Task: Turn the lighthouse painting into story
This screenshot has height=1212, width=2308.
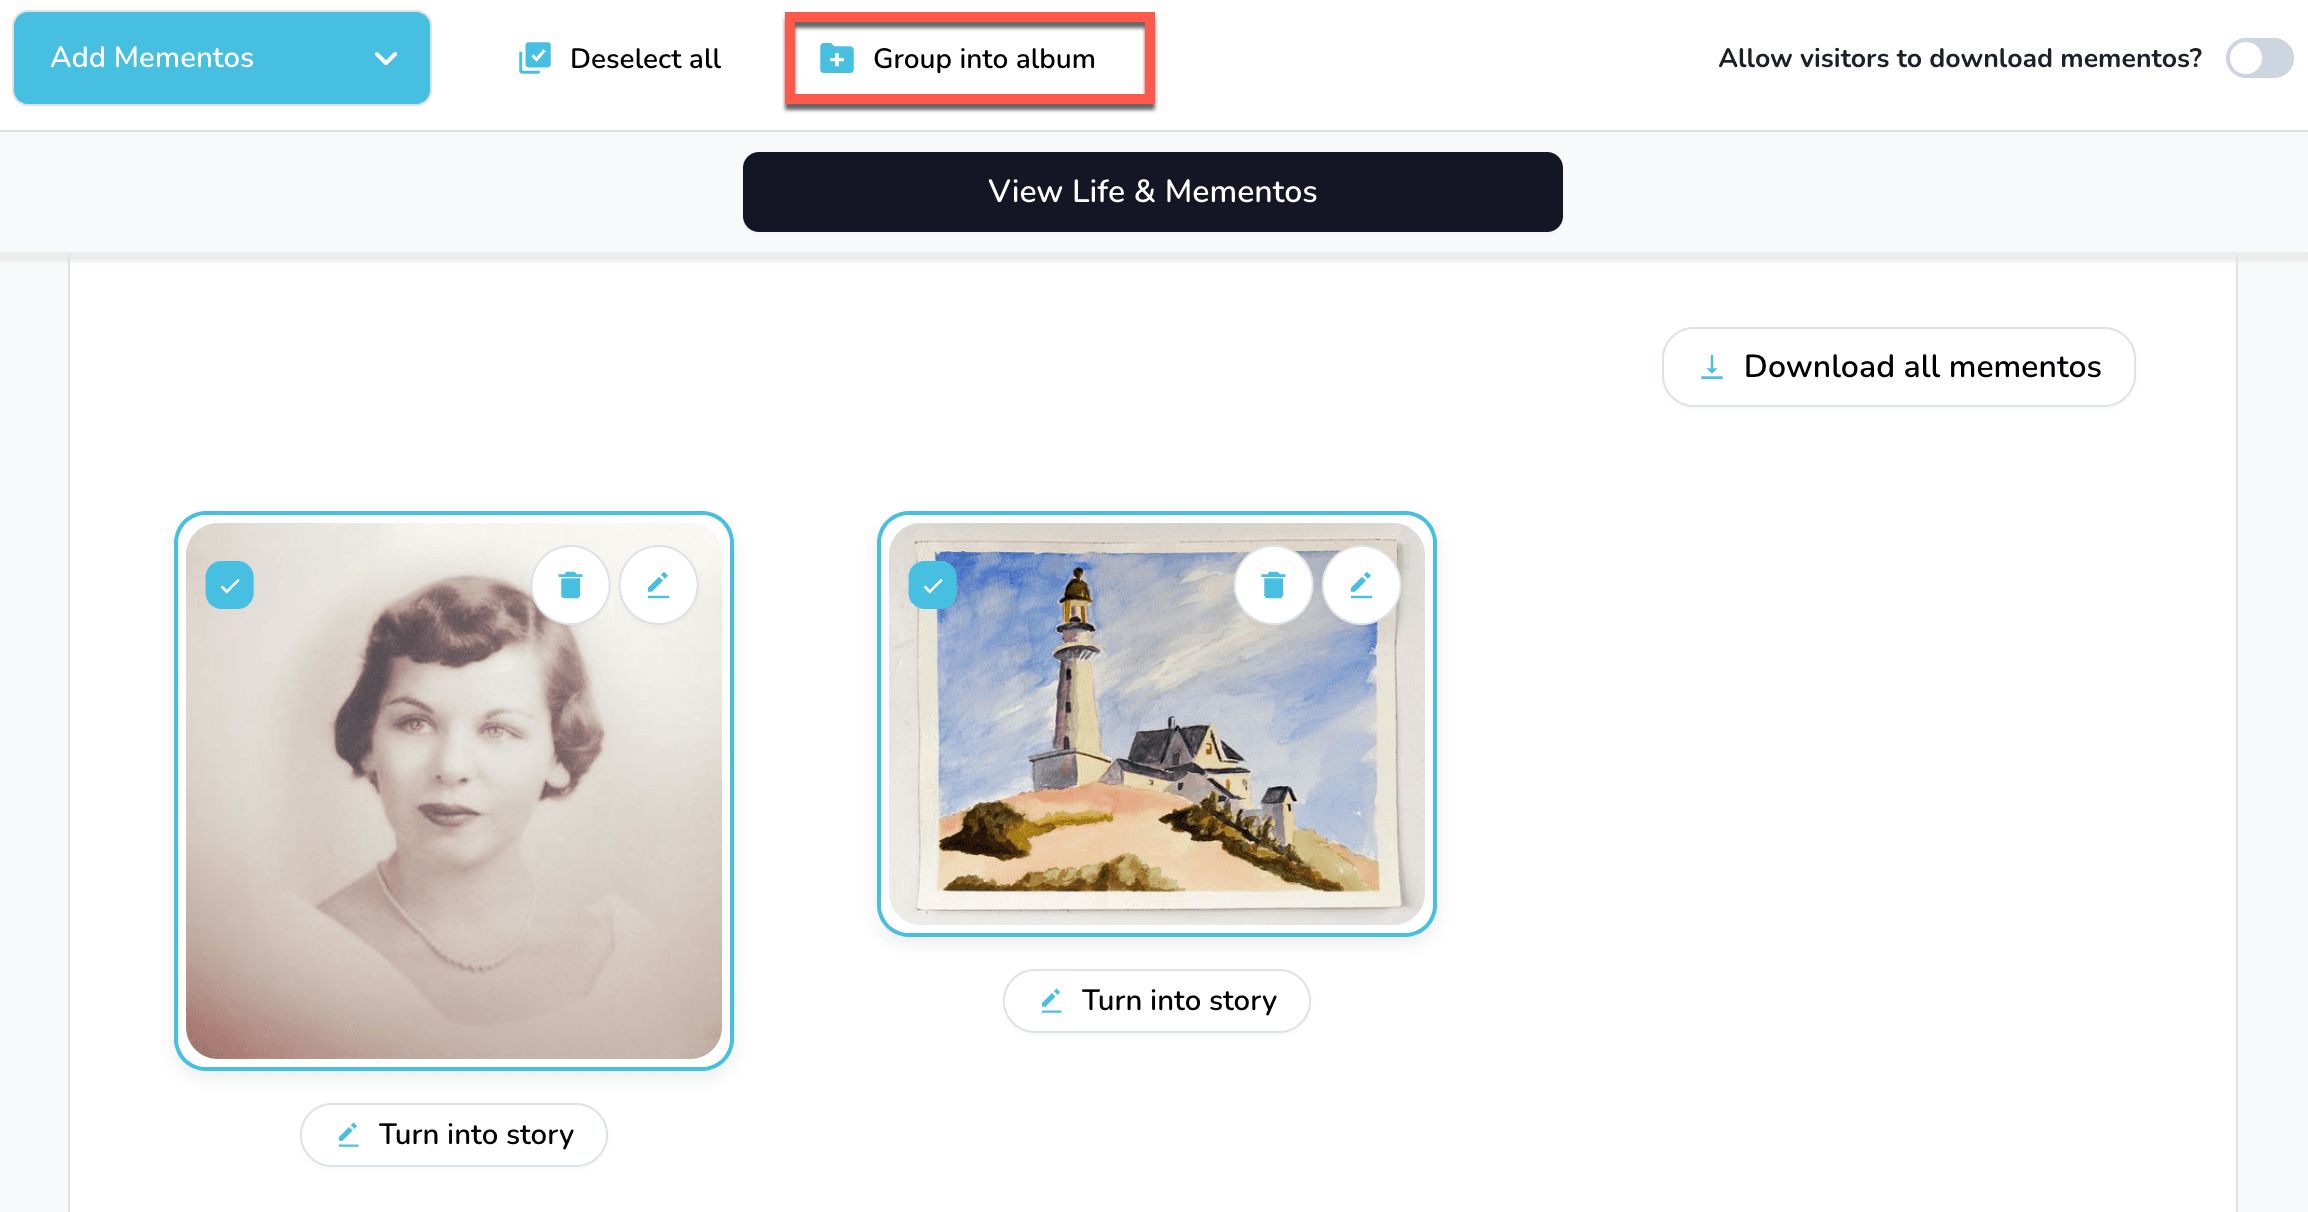Action: (1157, 1001)
